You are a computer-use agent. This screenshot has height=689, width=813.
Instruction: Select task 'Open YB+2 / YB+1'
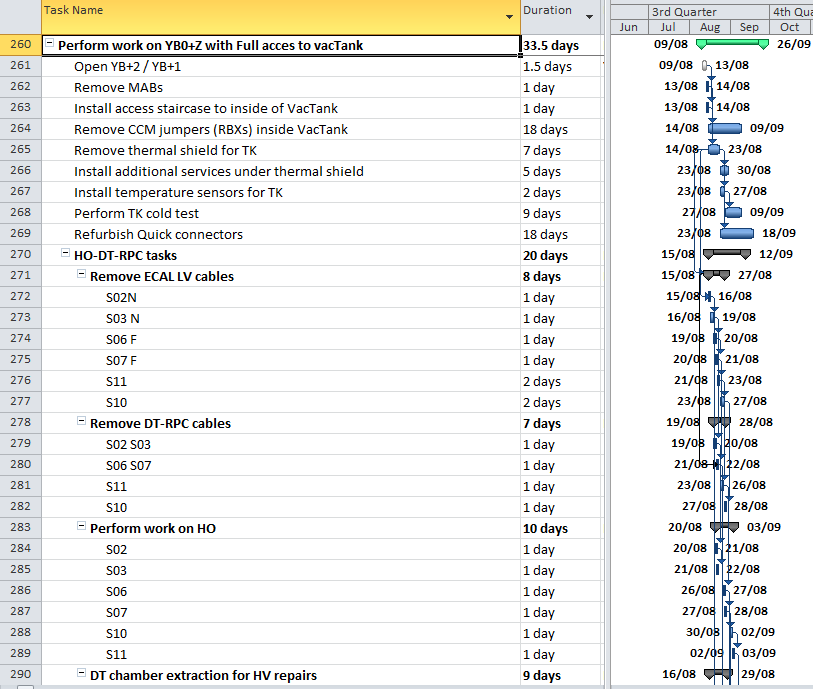coord(128,67)
